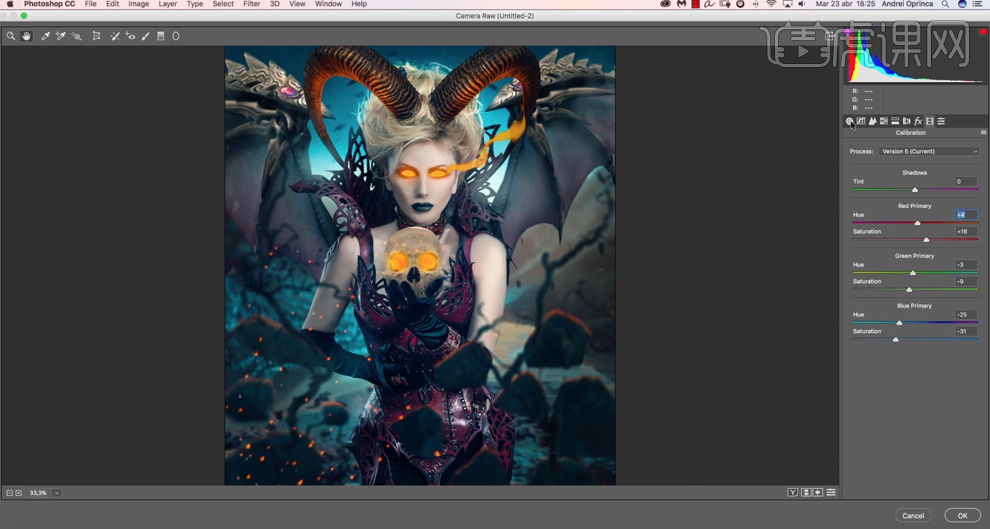Click the OK button

(962, 515)
